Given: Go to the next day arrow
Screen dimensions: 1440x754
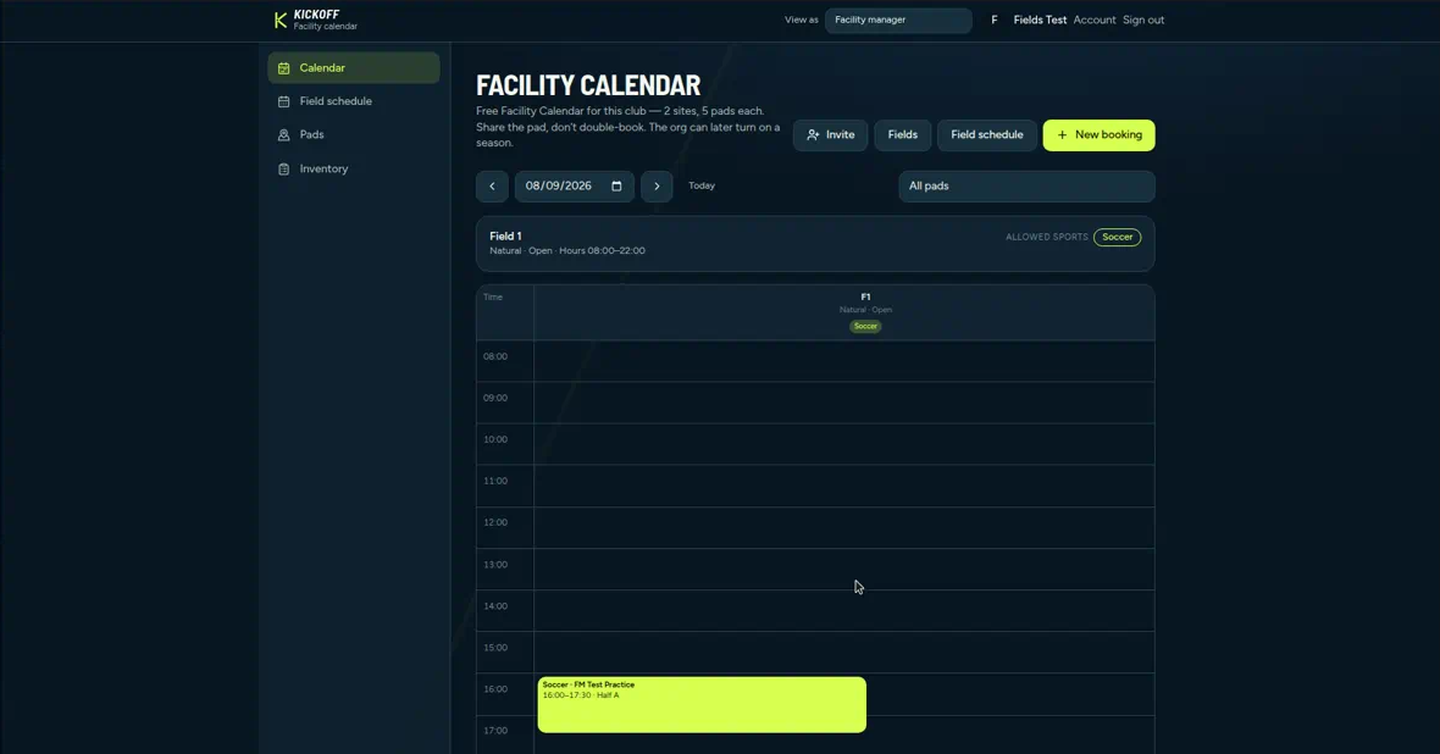Looking at the screenshot, I should click(x=657, y=186).
